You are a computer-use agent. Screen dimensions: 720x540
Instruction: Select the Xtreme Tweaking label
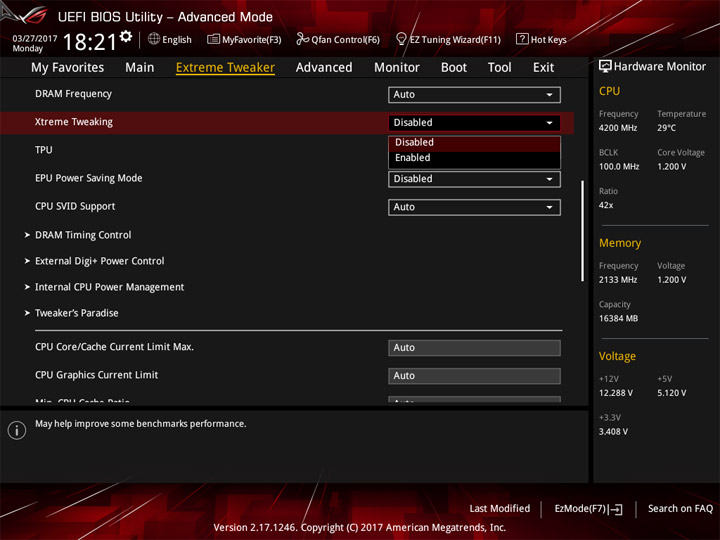(x=74, y=122)
